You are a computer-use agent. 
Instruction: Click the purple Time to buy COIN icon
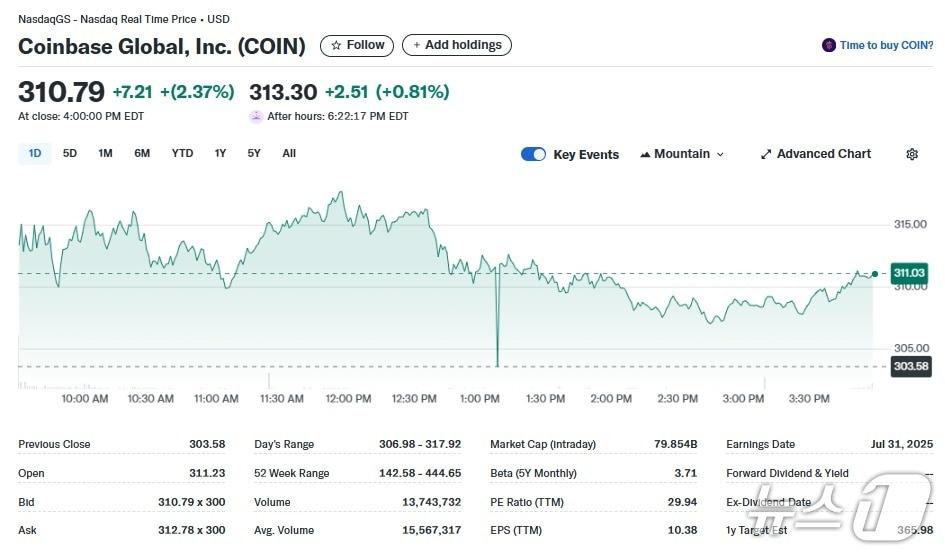coord(828,45)
